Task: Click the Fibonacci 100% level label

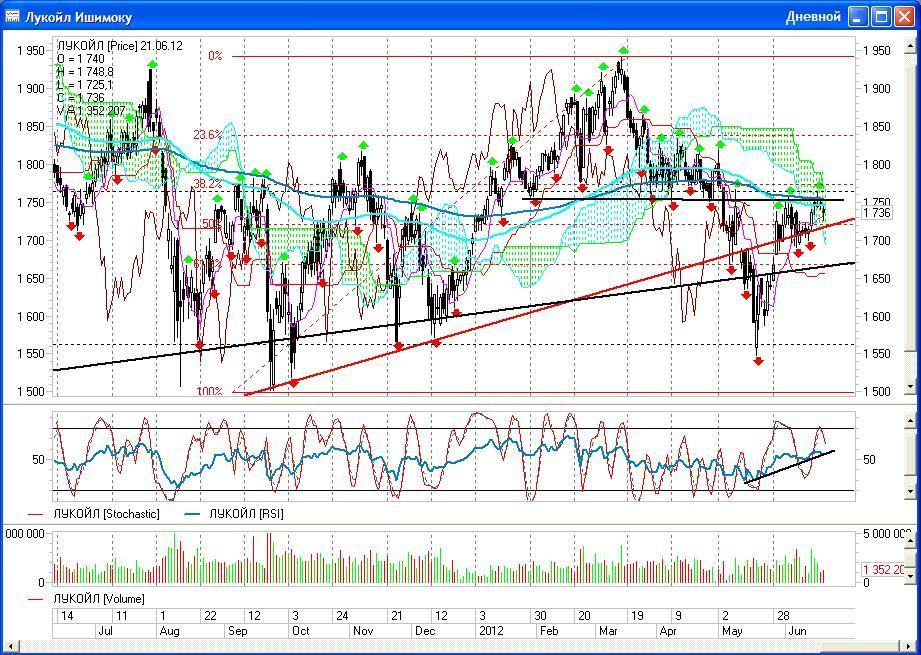Action: click(210, 391)
